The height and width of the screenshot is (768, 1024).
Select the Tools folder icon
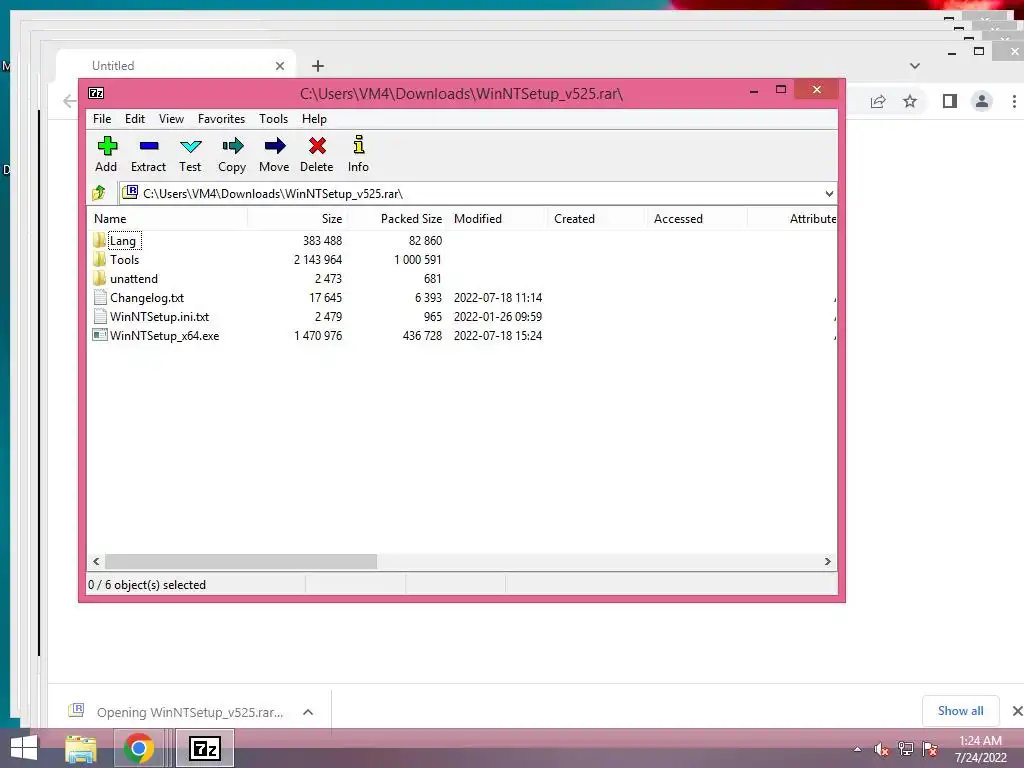click(x=99, y=260)
